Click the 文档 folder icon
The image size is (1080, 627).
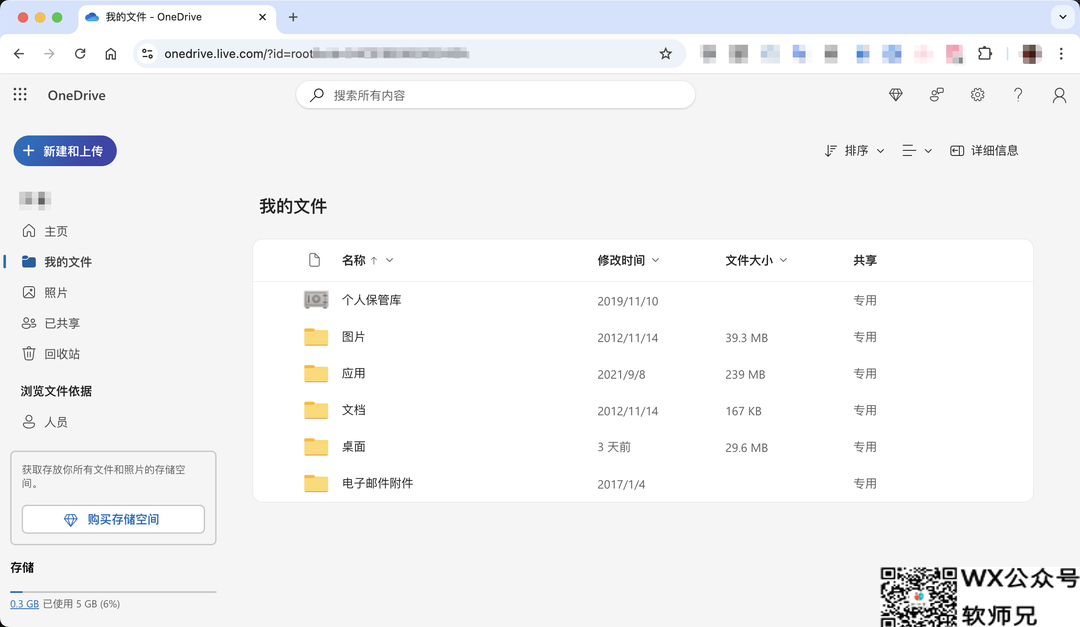[316, 410]
